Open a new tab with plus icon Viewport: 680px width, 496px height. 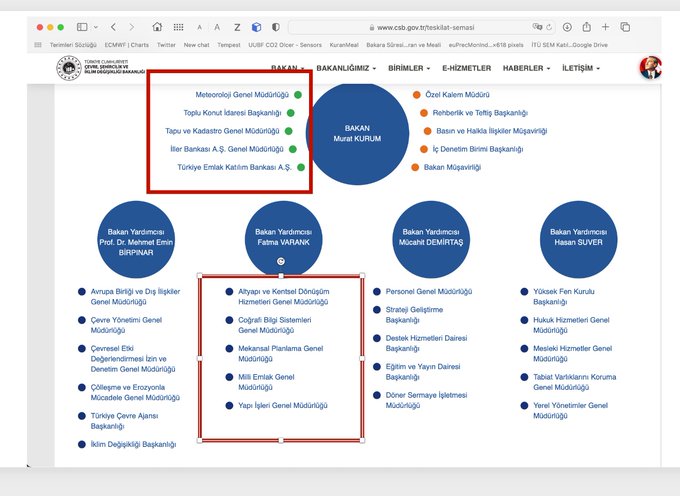(605, 27)
